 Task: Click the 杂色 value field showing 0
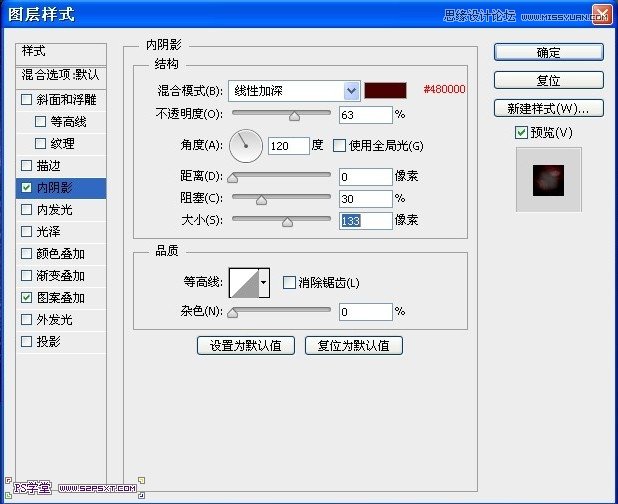tap(366, 312)
